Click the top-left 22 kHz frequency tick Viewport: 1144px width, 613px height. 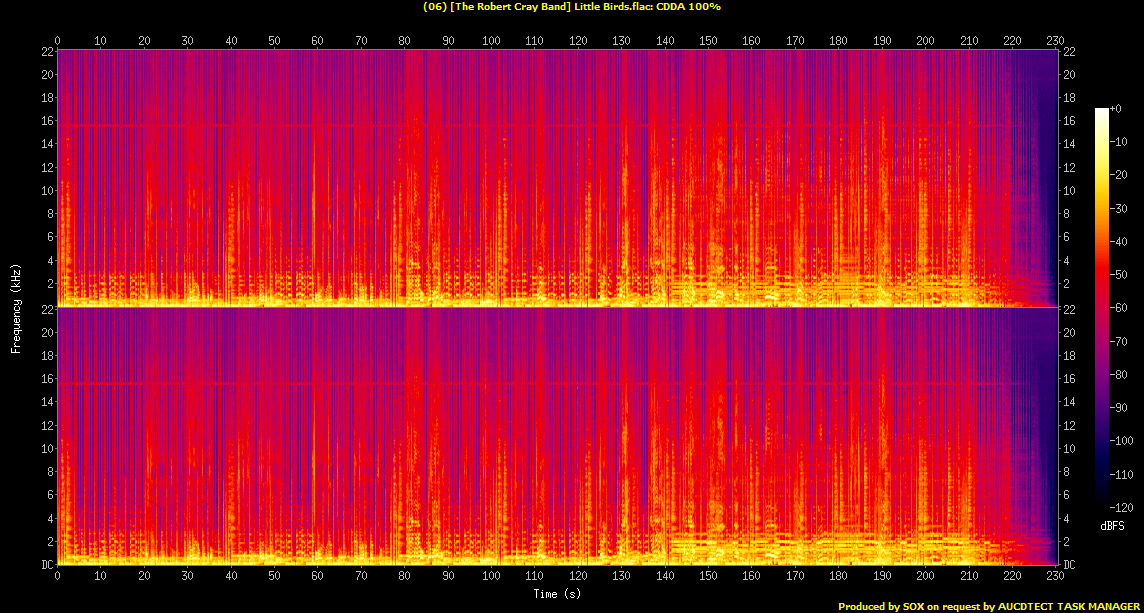(x=47, y=51)
